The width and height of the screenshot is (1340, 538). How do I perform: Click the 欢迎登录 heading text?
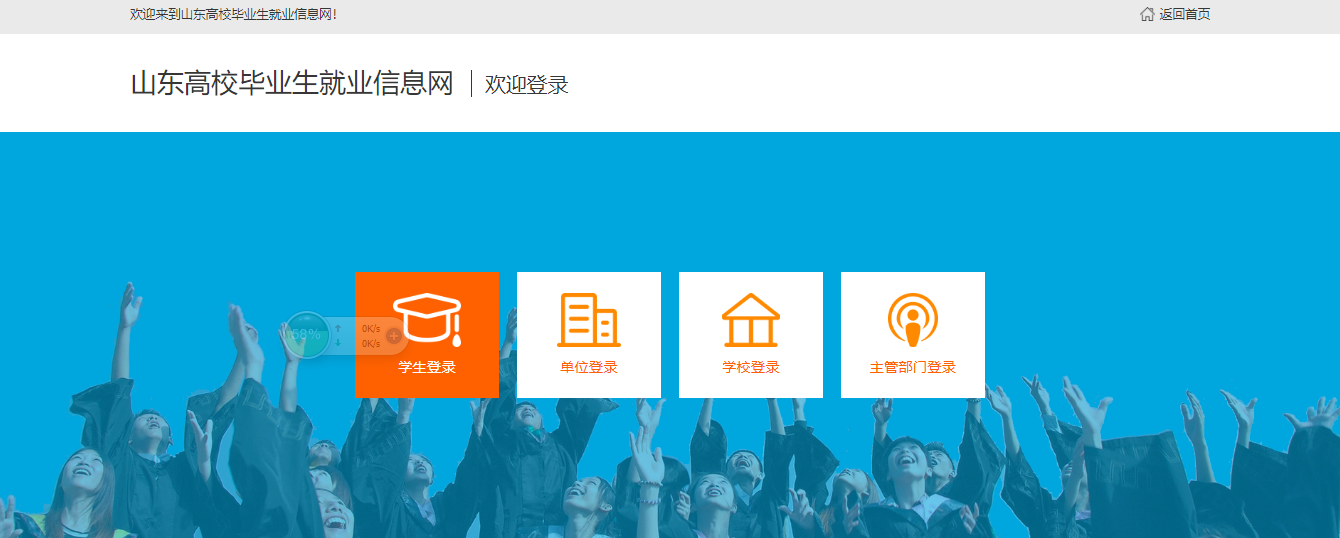tap(527, 85)
